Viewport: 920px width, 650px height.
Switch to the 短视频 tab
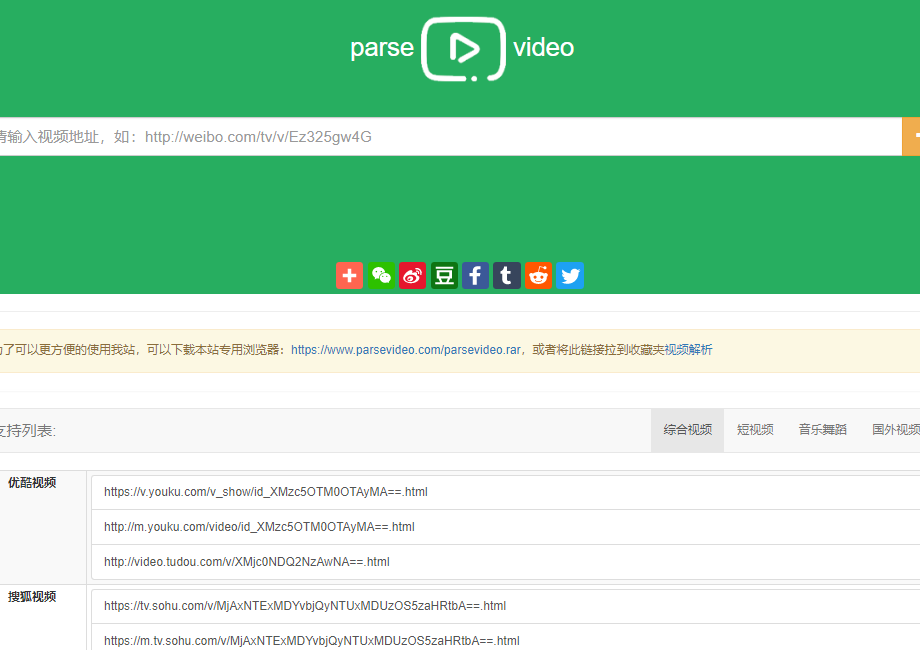[x=755, y=430]
